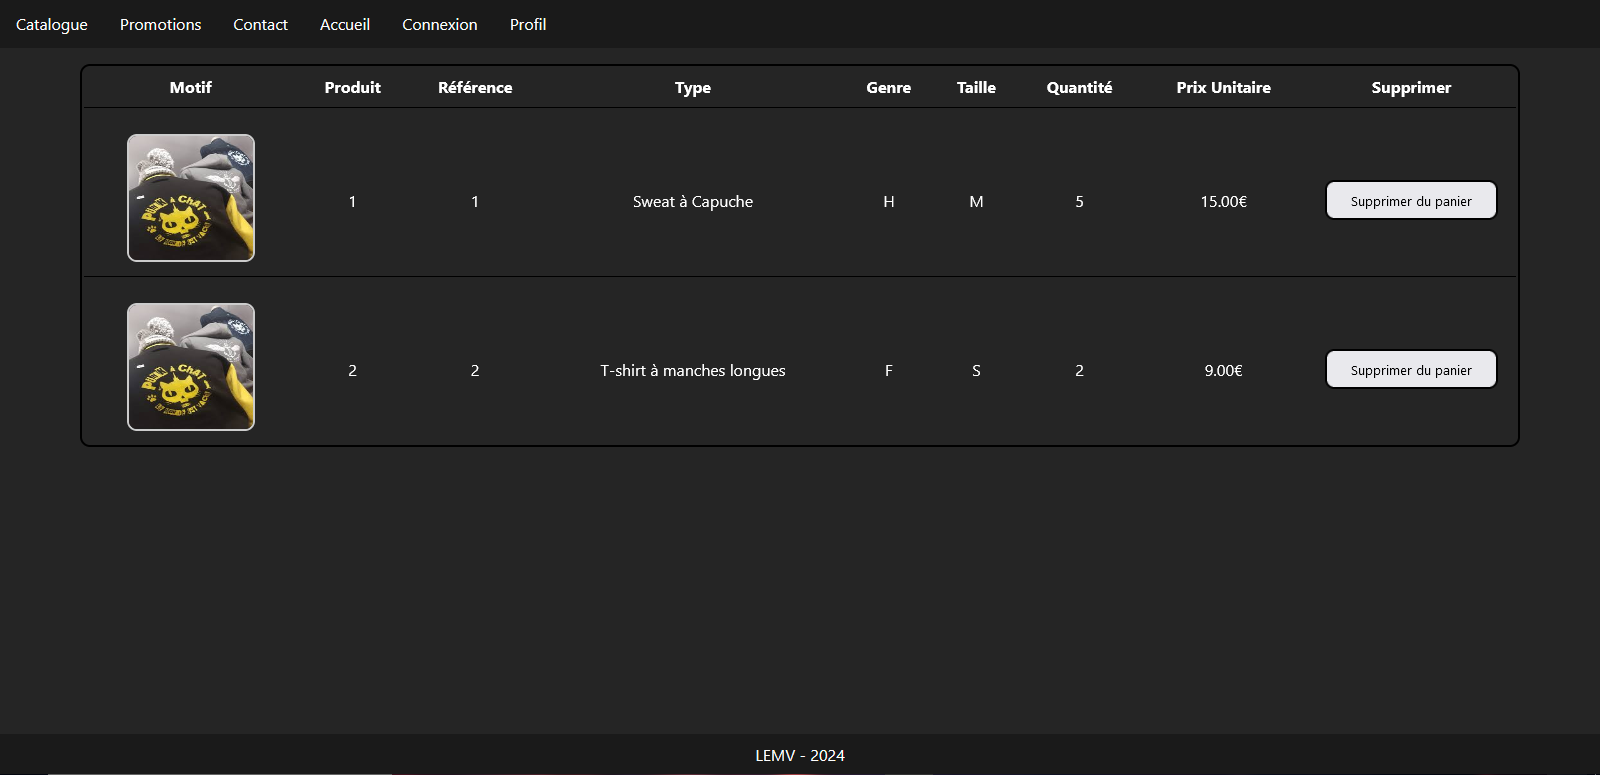Click the Quantité column header

1079,88
